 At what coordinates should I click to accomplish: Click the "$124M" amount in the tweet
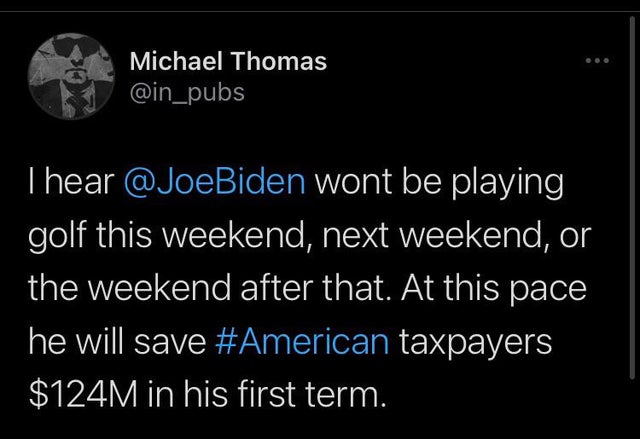pos(83,394)
